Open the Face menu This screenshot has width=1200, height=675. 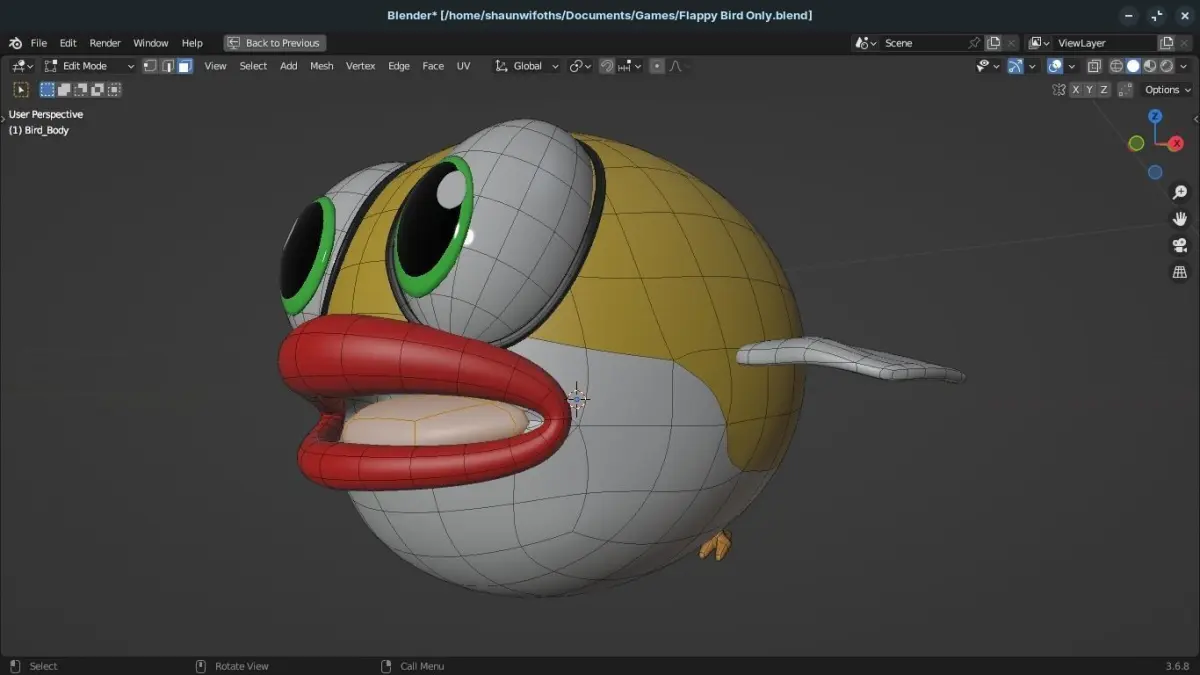(433, 66)
